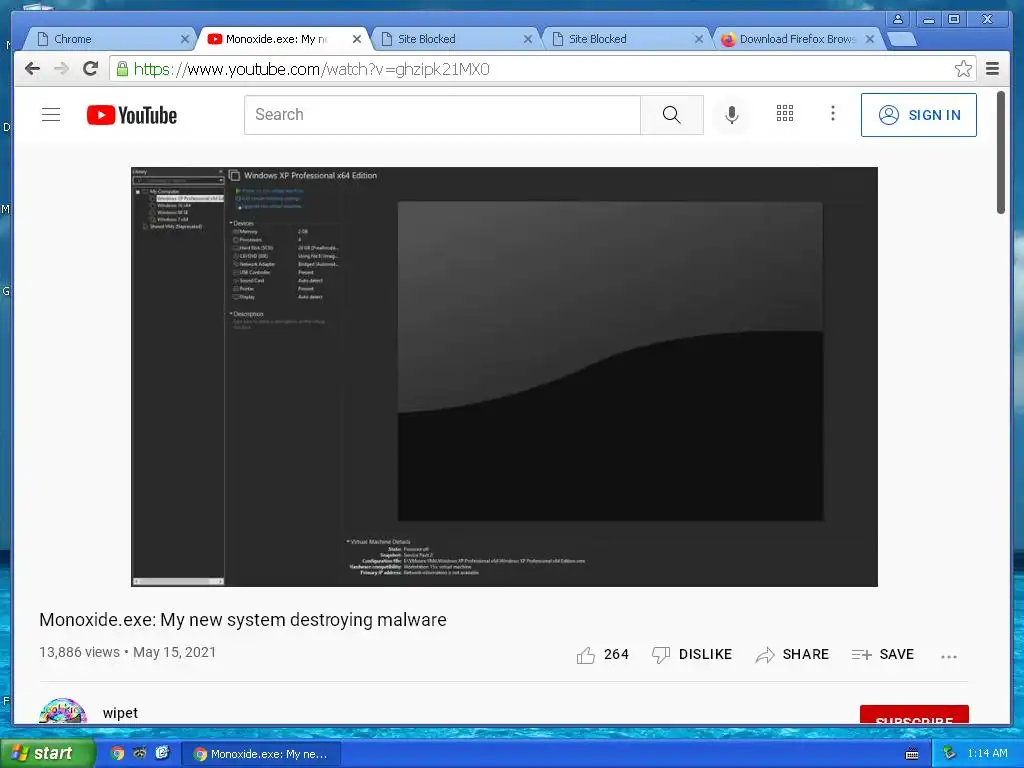Click the address bar URL
Image resolution: width=1024 pixels, height=768 pixels.
pos(312,69)
